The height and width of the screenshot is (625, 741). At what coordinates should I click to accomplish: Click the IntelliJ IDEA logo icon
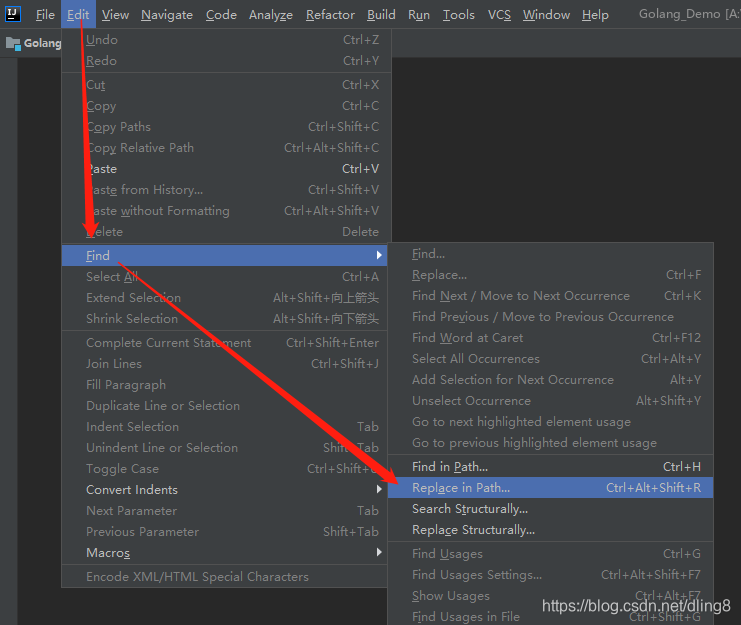pos(12,14)
